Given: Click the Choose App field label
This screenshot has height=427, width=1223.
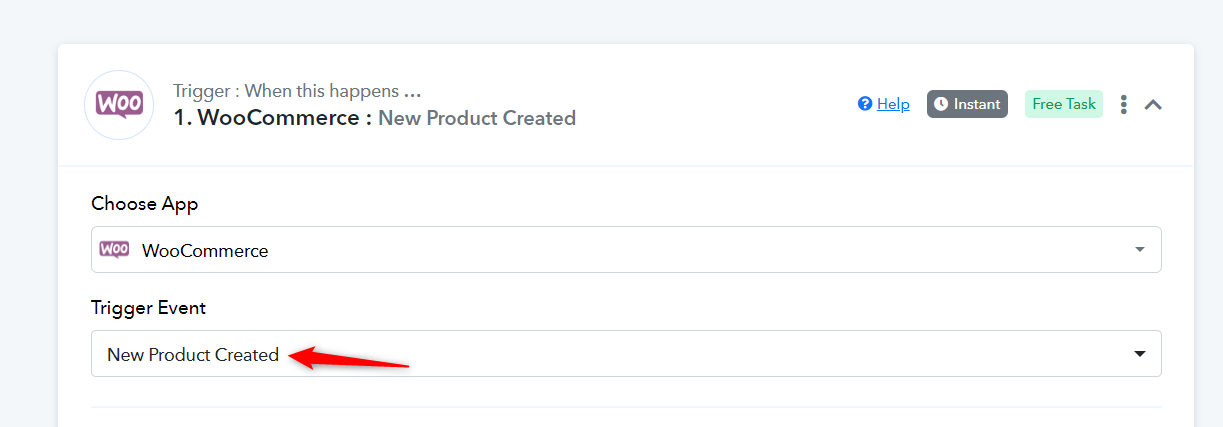Looking at the screenshot, I should (x=145, y=203).
